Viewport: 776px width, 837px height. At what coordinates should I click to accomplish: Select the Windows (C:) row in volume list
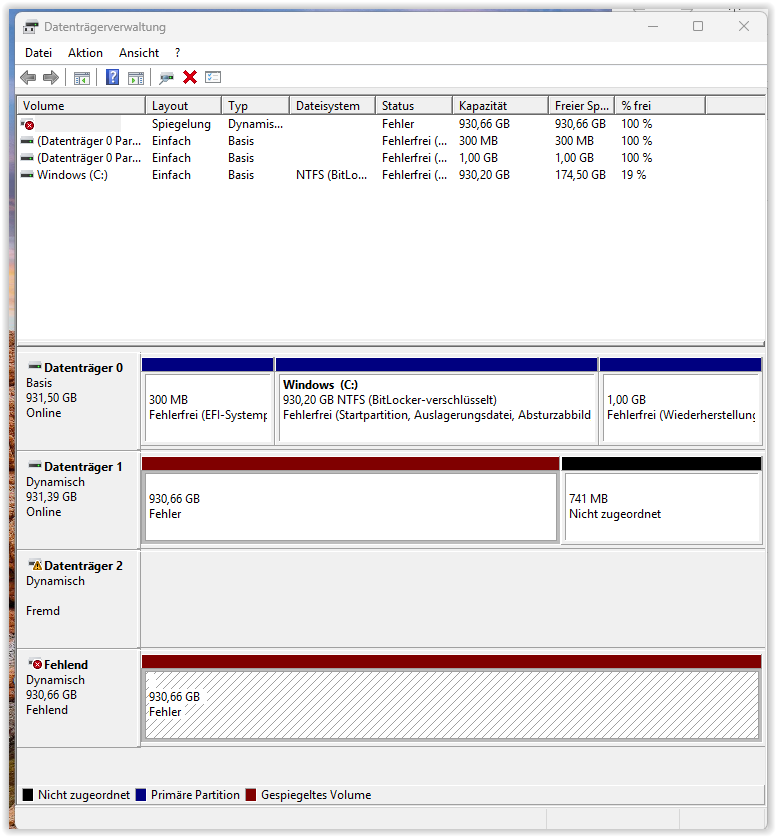click(x=72, y=175)
